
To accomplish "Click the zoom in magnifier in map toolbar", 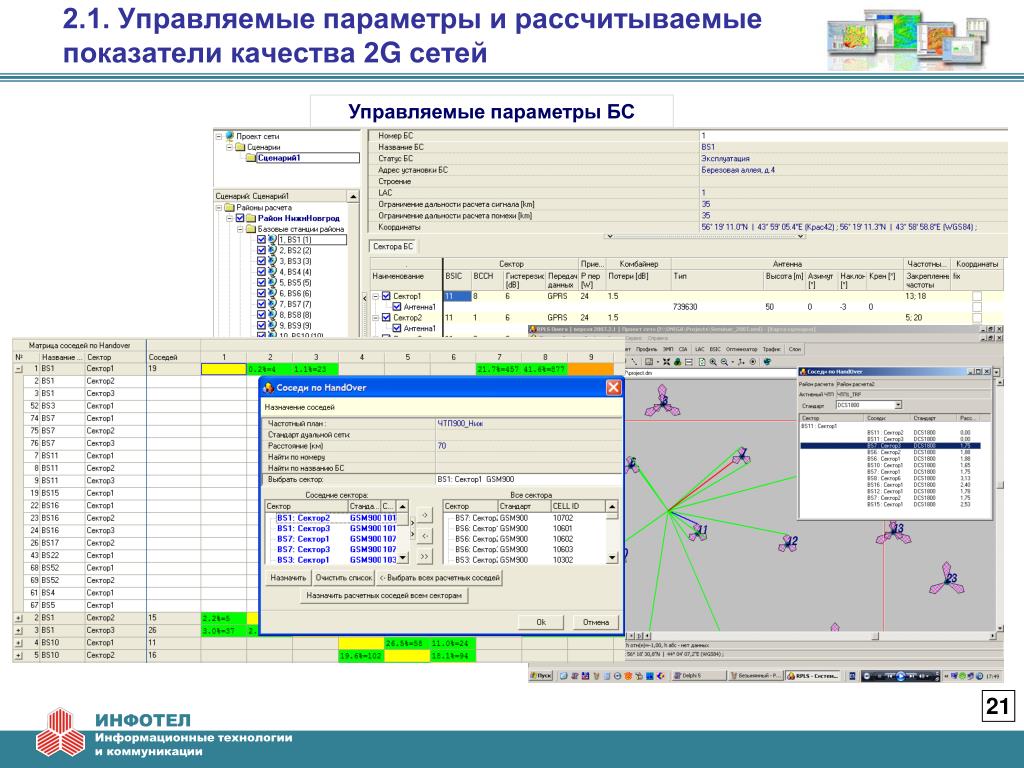I will (x=713, y=362).
